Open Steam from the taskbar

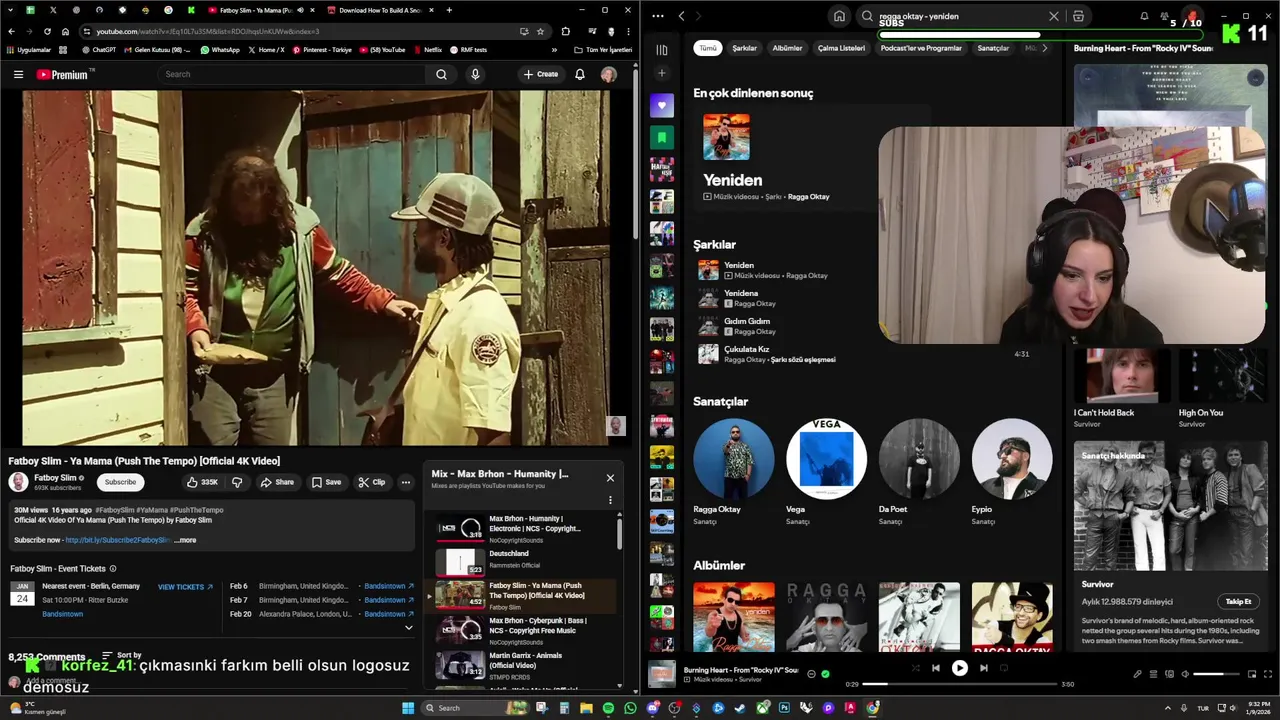(740, 708)
